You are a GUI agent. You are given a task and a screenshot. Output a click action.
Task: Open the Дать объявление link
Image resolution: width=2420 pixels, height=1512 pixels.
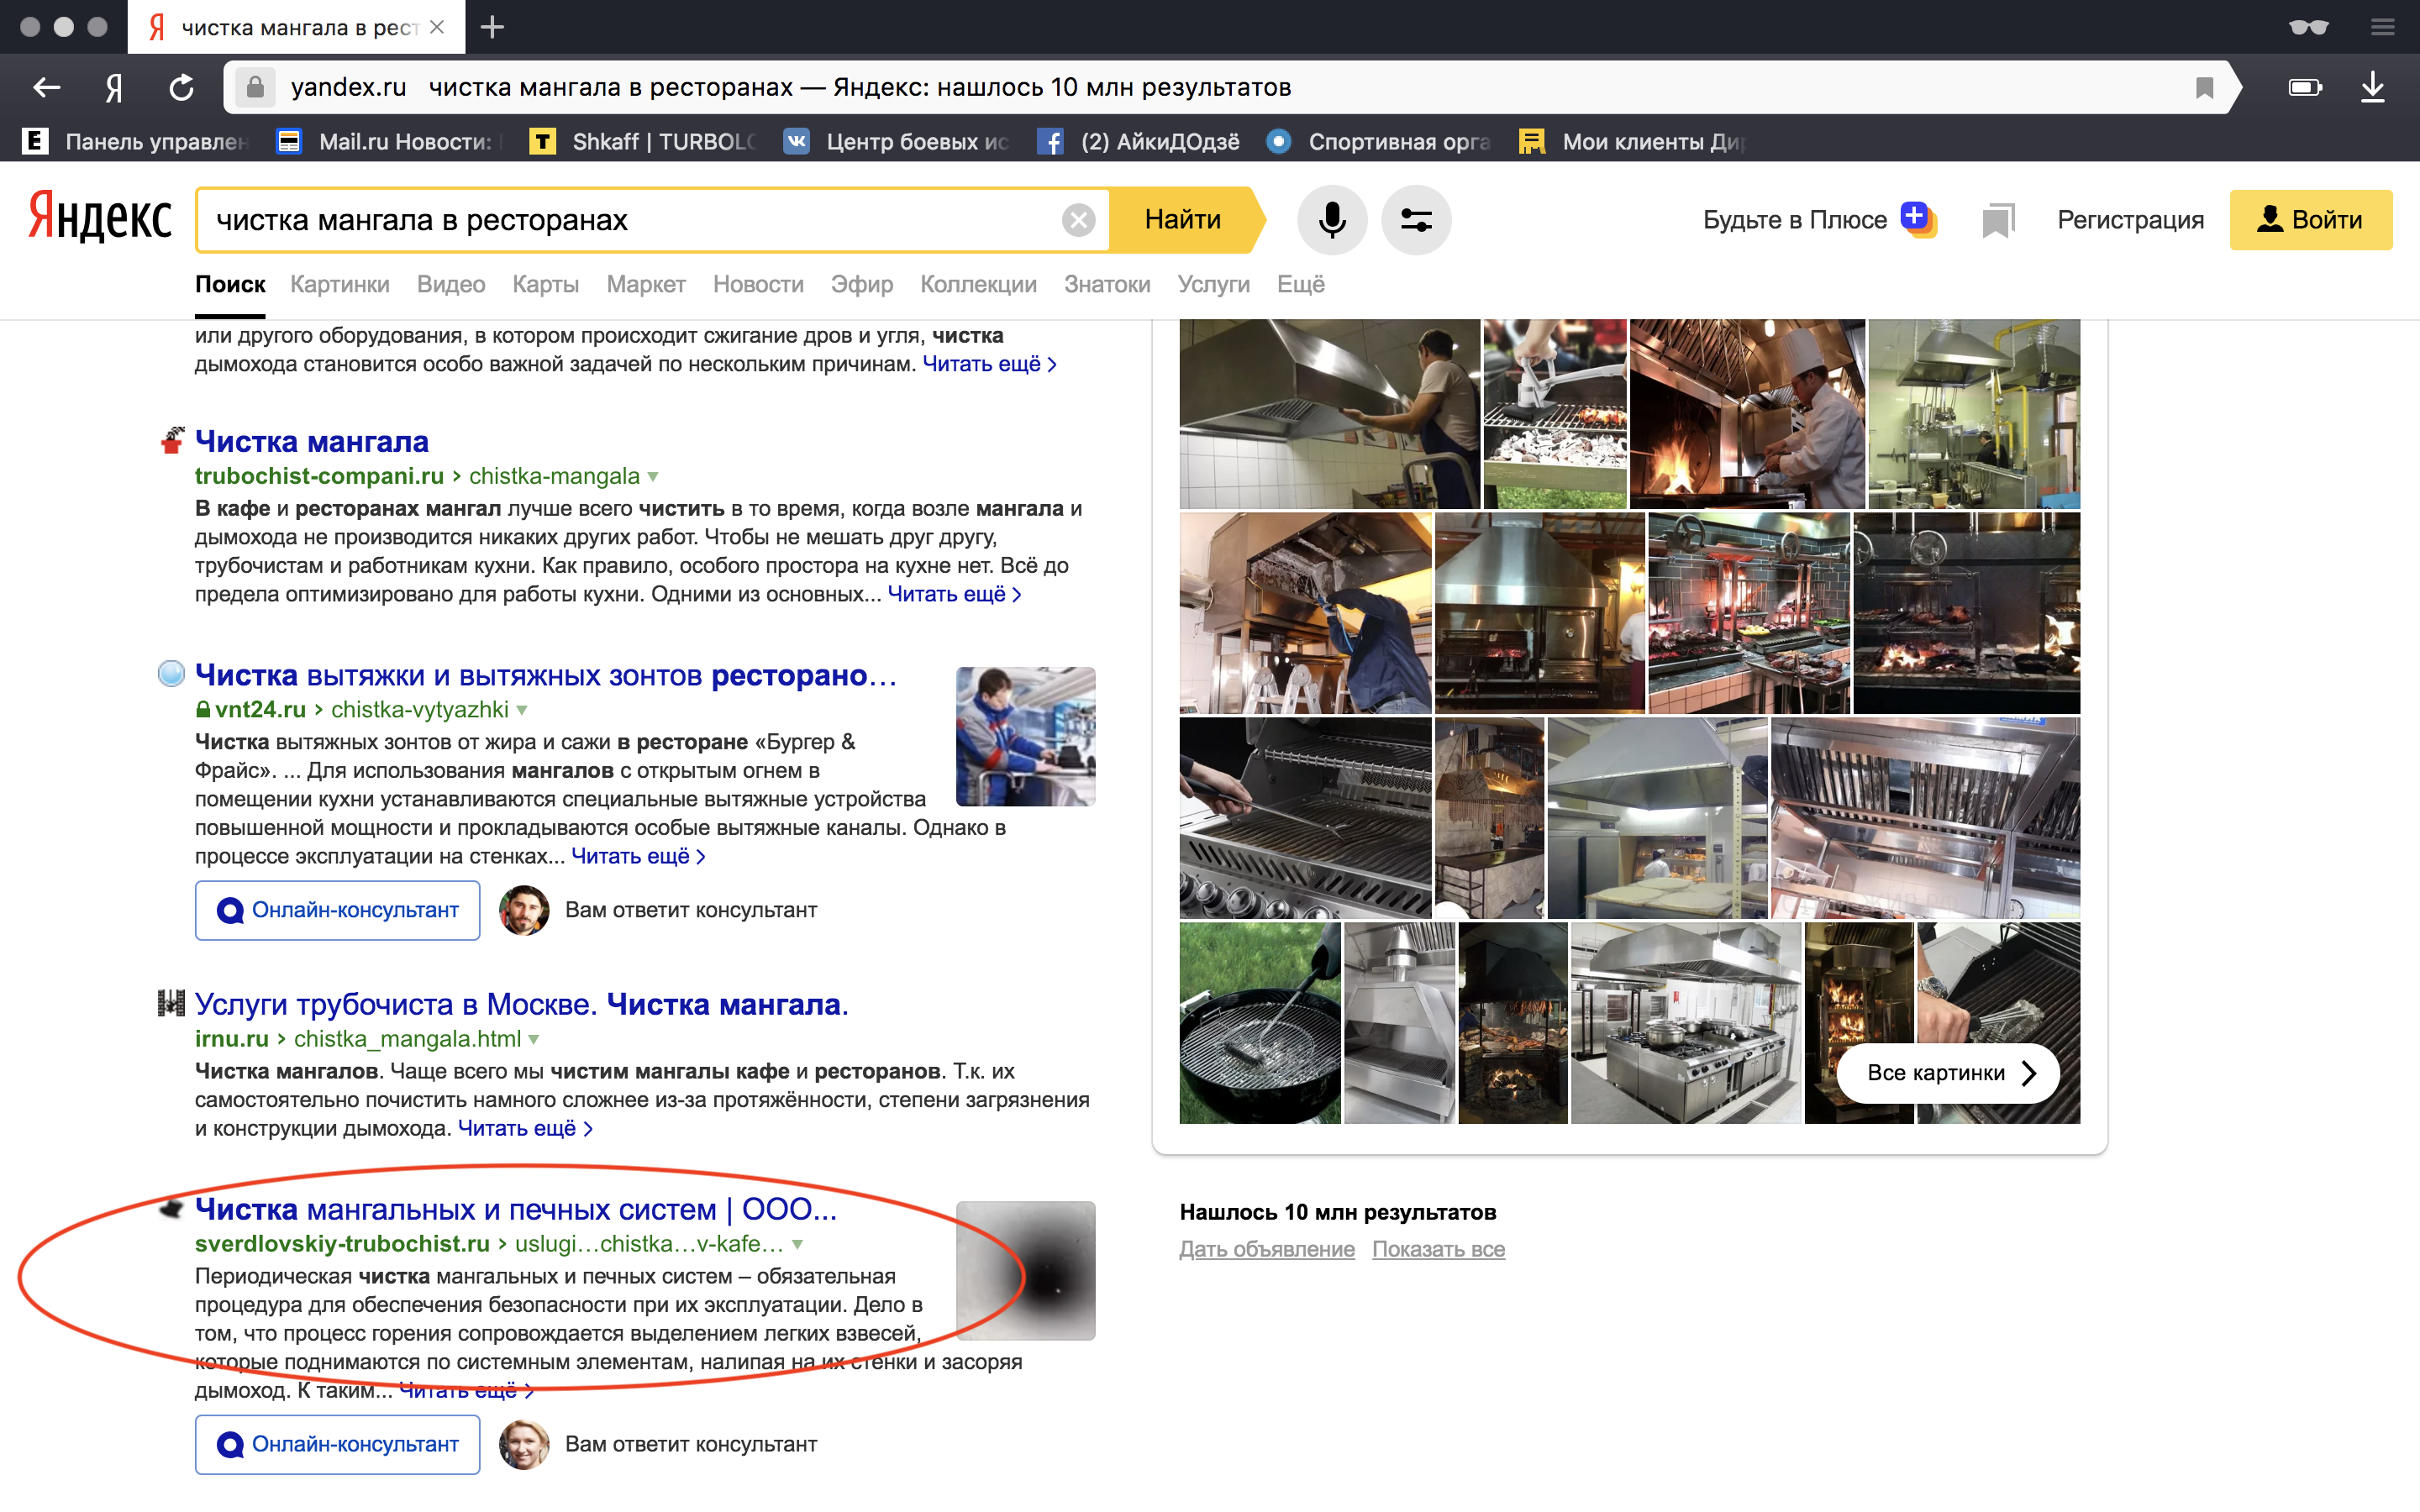coord(1266,1249)
